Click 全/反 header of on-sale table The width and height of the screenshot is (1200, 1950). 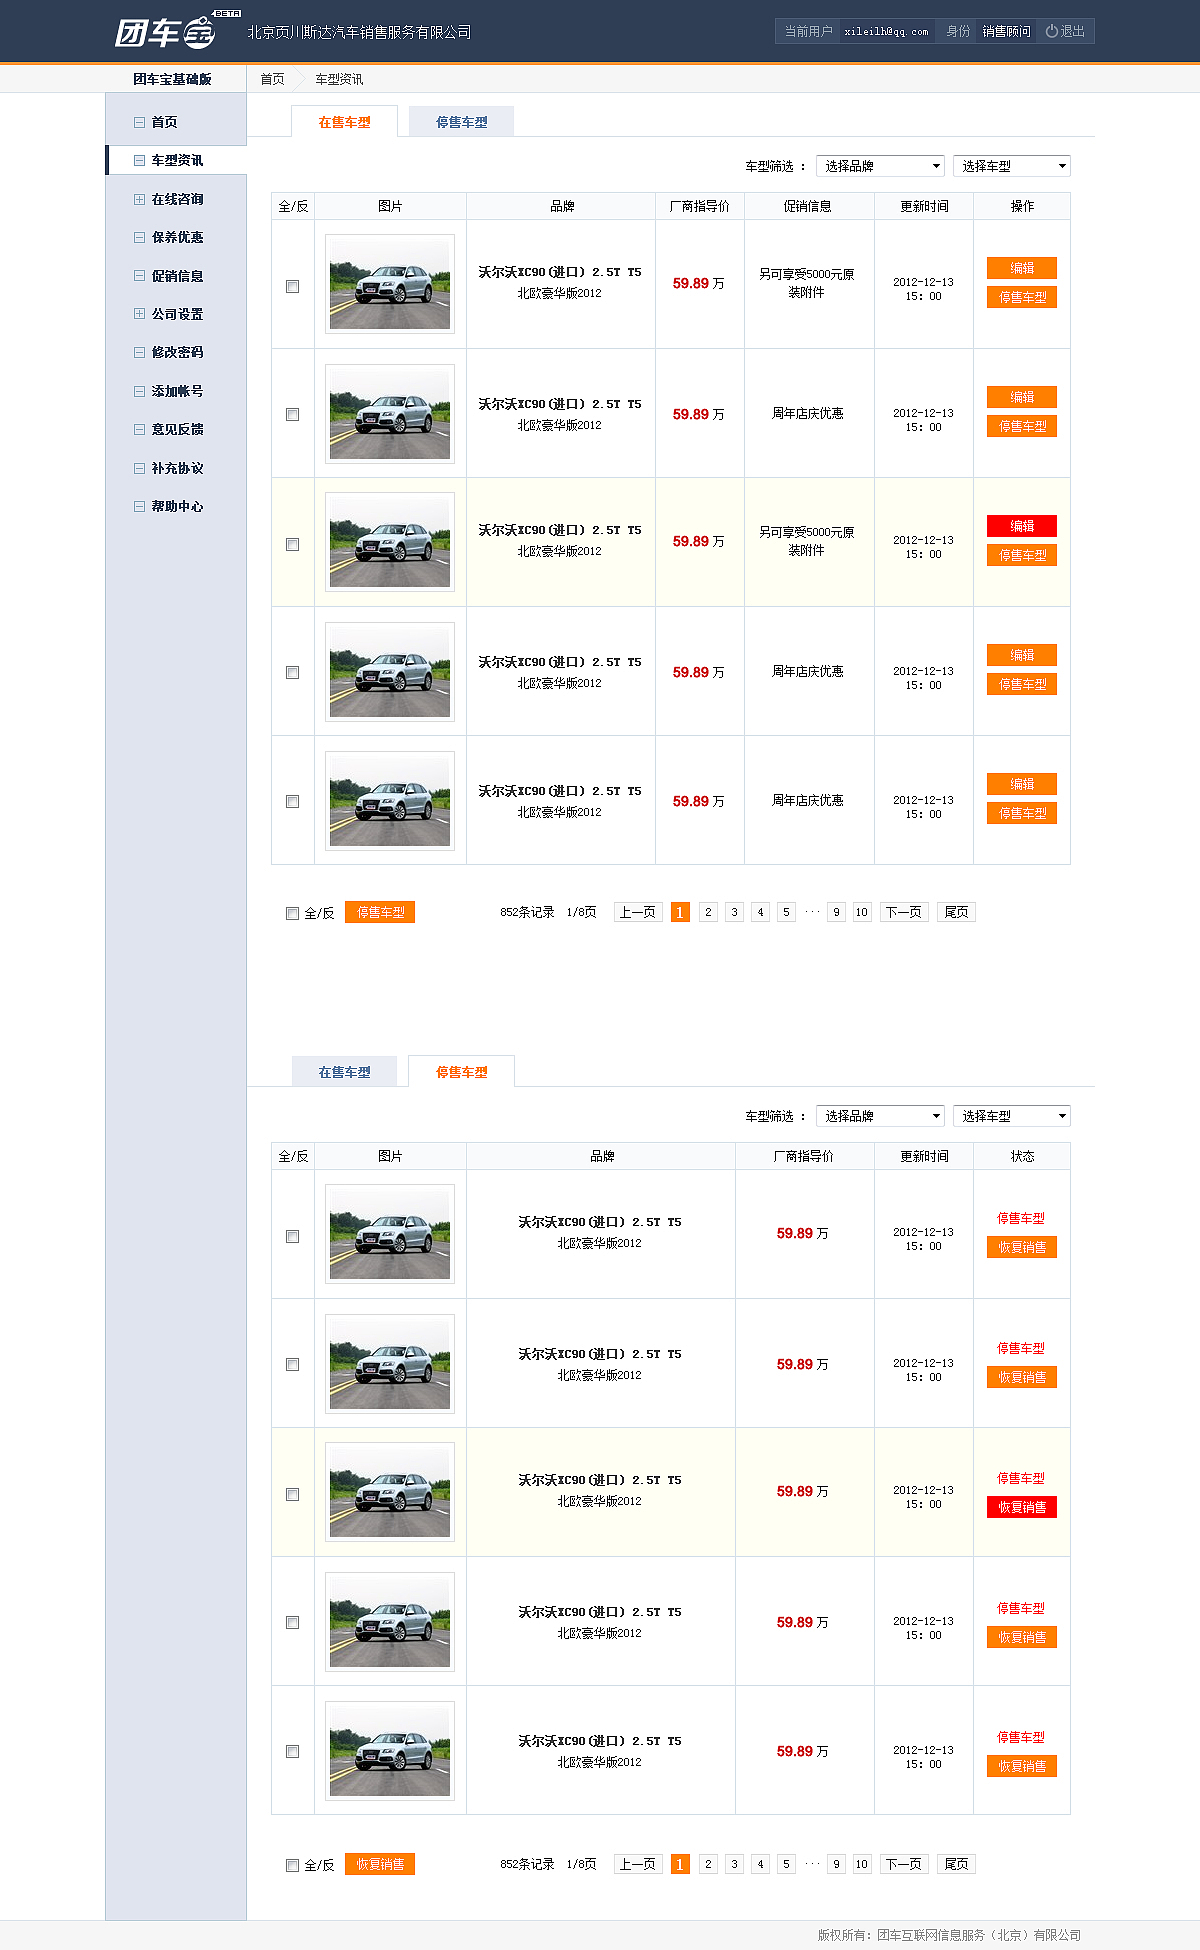293,206
